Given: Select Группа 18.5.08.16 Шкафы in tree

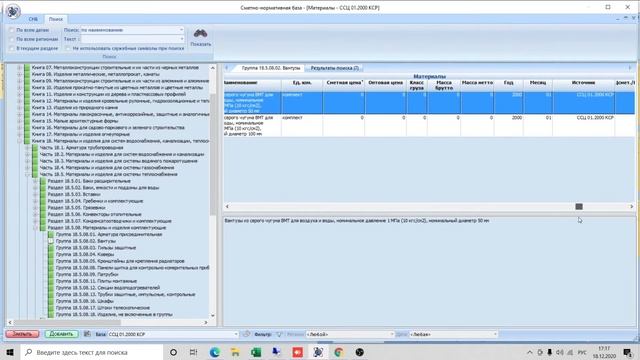Looking at the screenshot, I should (84, 301).
